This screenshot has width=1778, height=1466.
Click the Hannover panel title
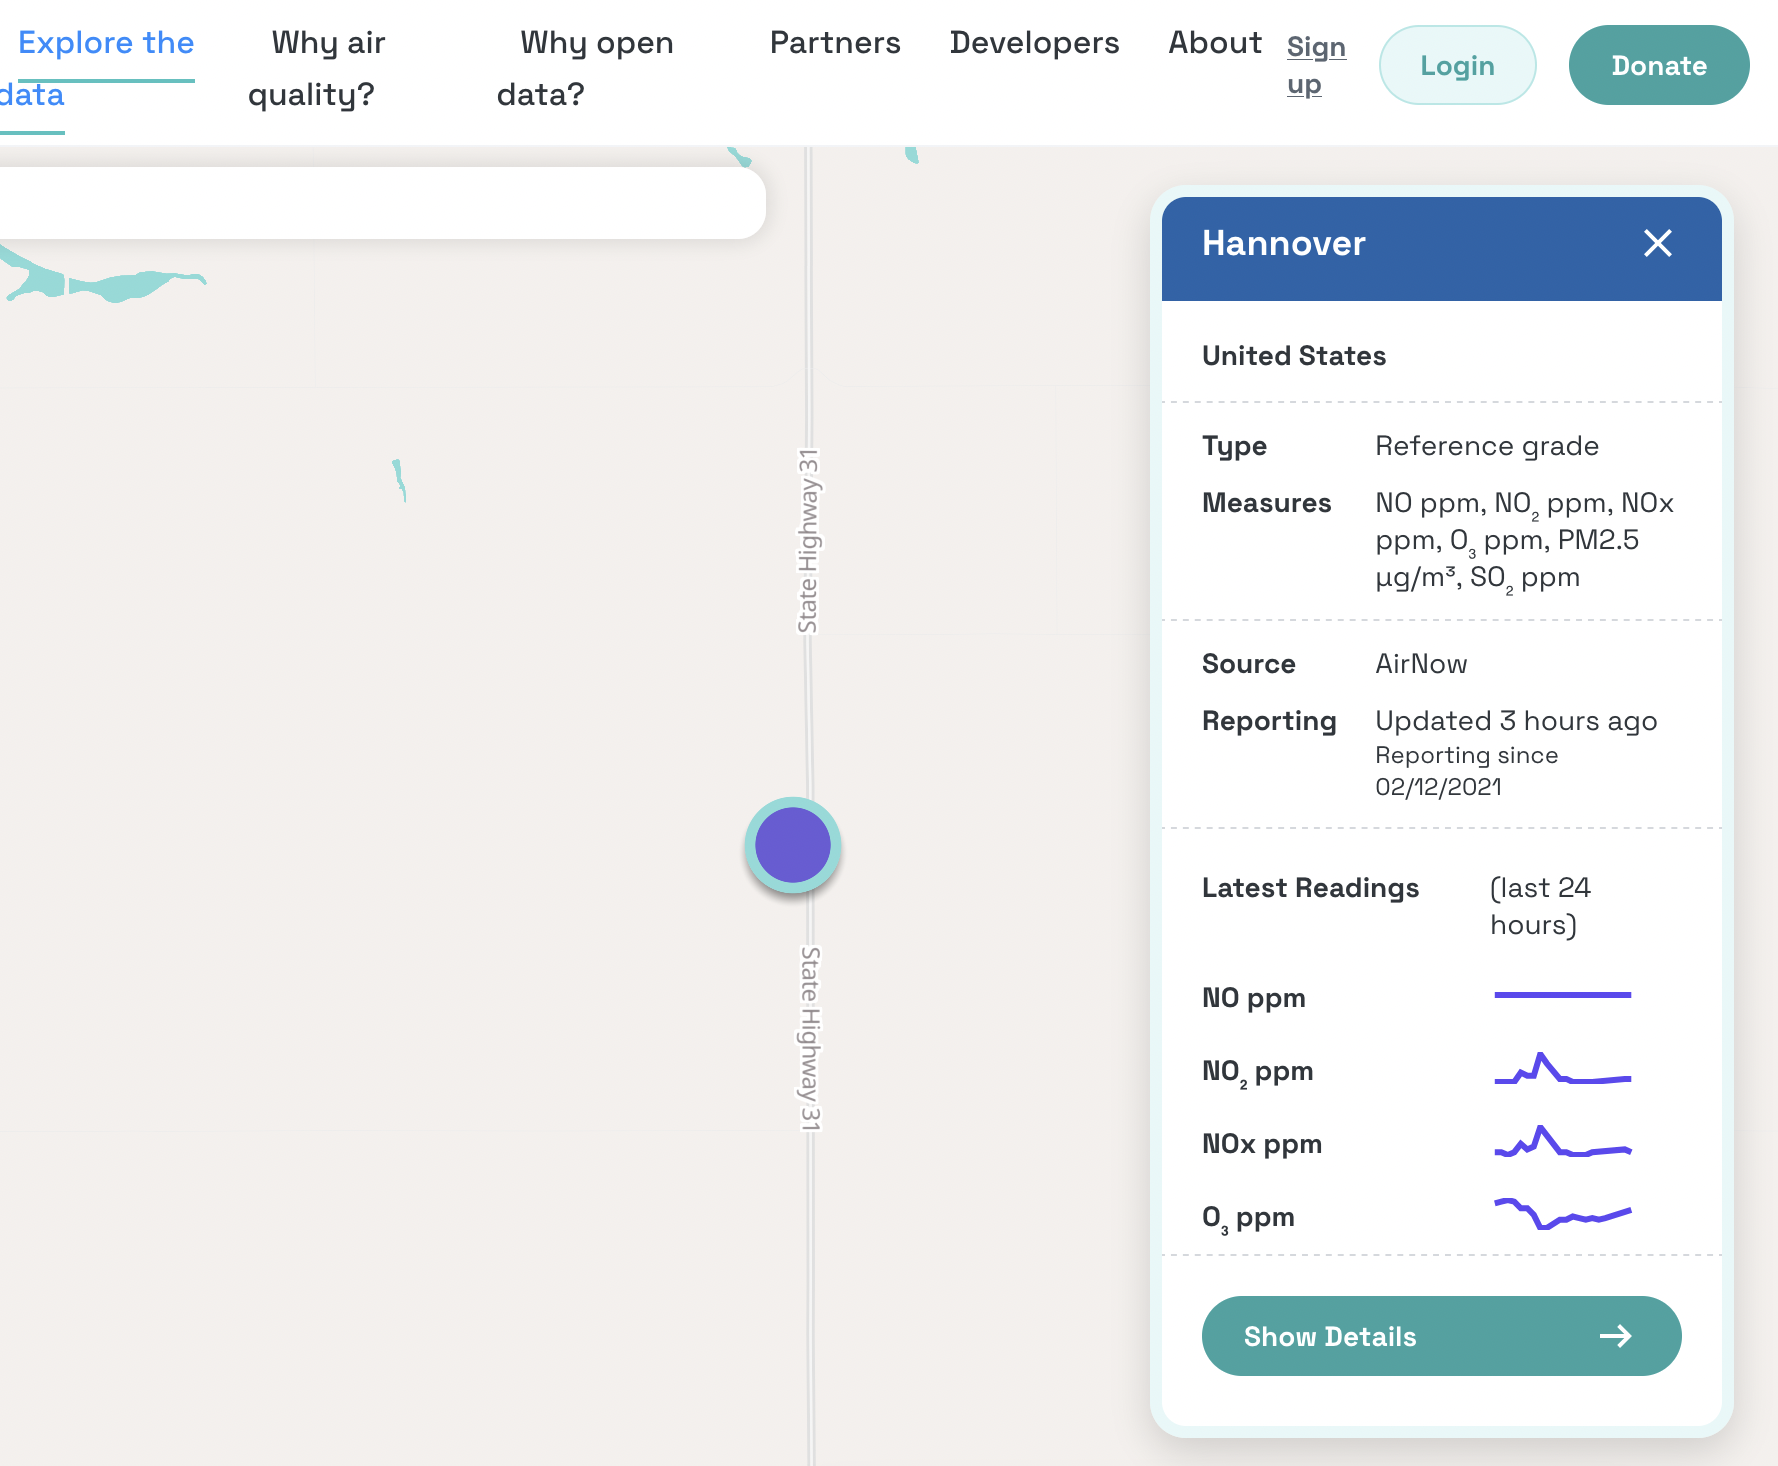pyautogui.click(x=1283, y=243)
